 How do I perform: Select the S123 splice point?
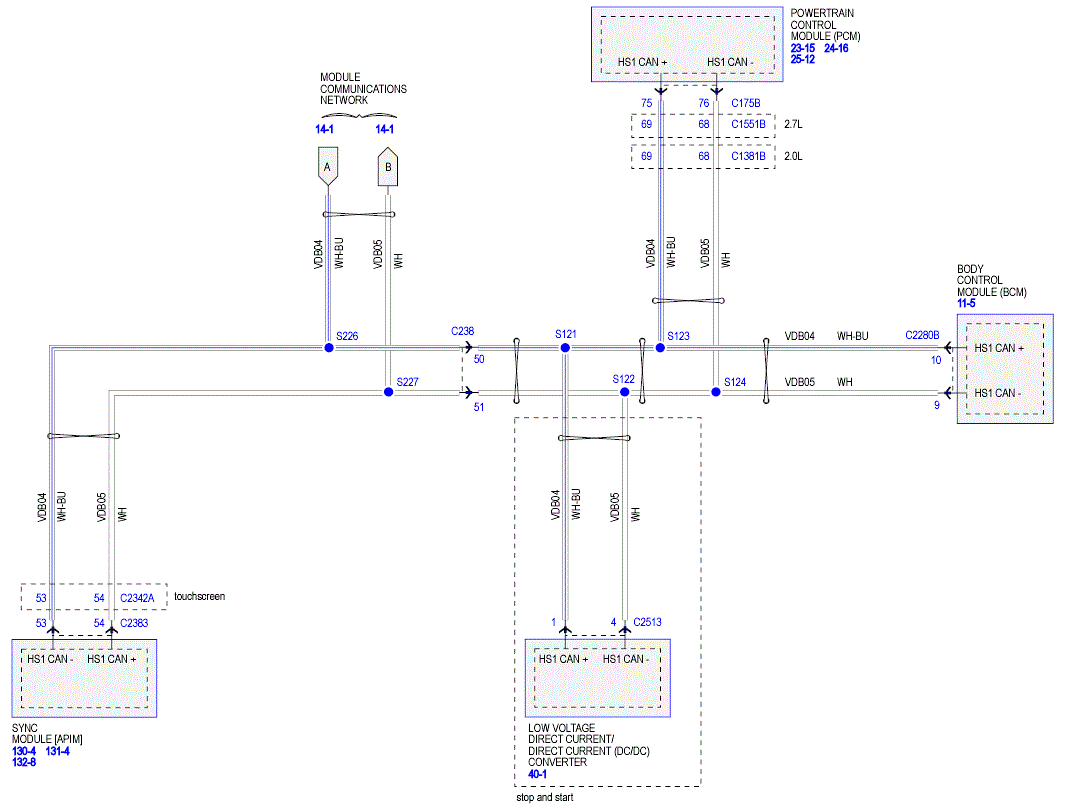660,347
